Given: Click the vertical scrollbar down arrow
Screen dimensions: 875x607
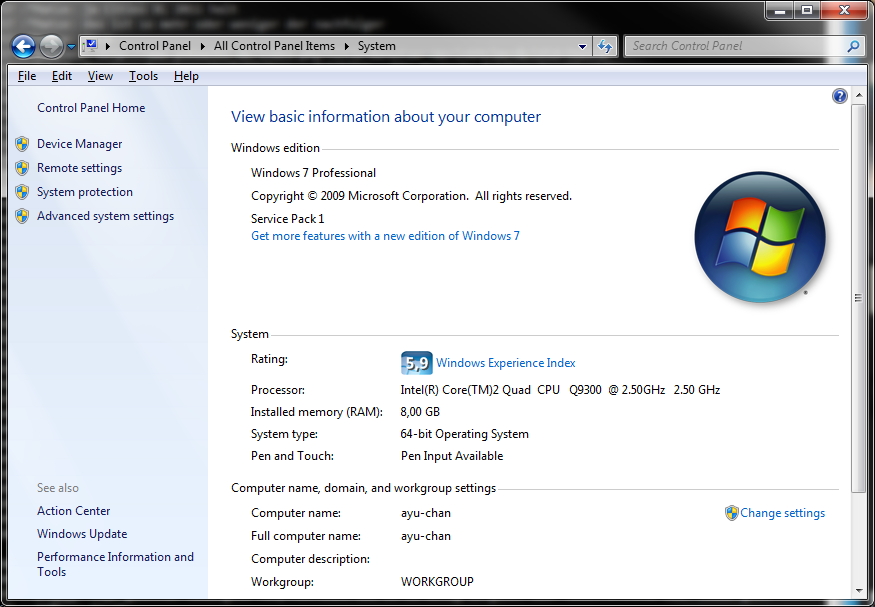Looking at the screenshot, I should pos(858,591).
